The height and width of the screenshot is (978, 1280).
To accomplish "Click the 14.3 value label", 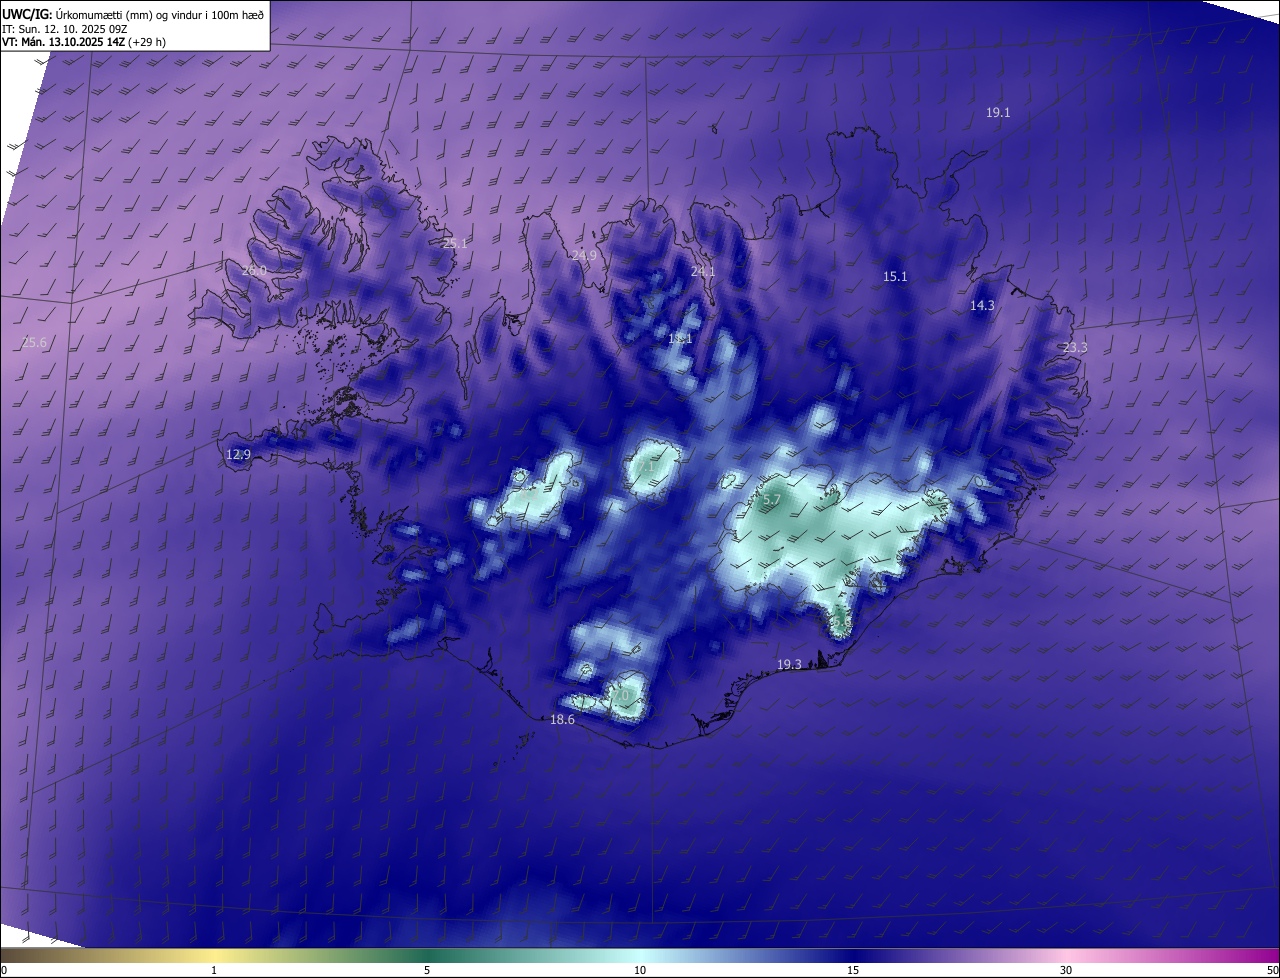I will click(x=982, y=306).
